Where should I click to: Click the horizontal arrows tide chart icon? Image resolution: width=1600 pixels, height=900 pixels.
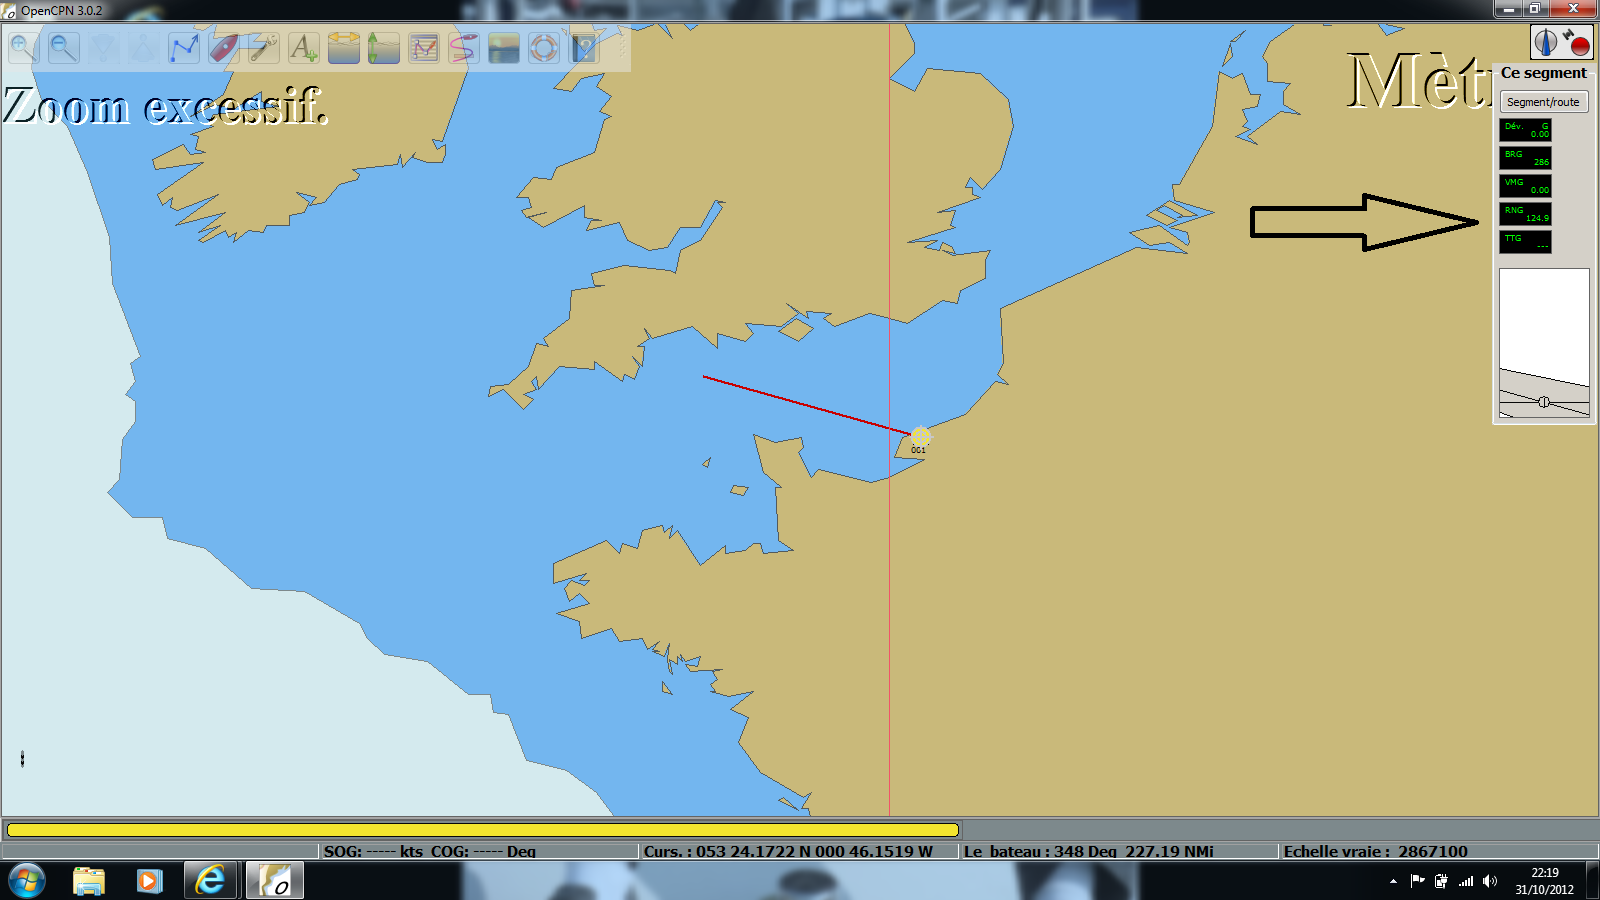[x=344, y=47]
